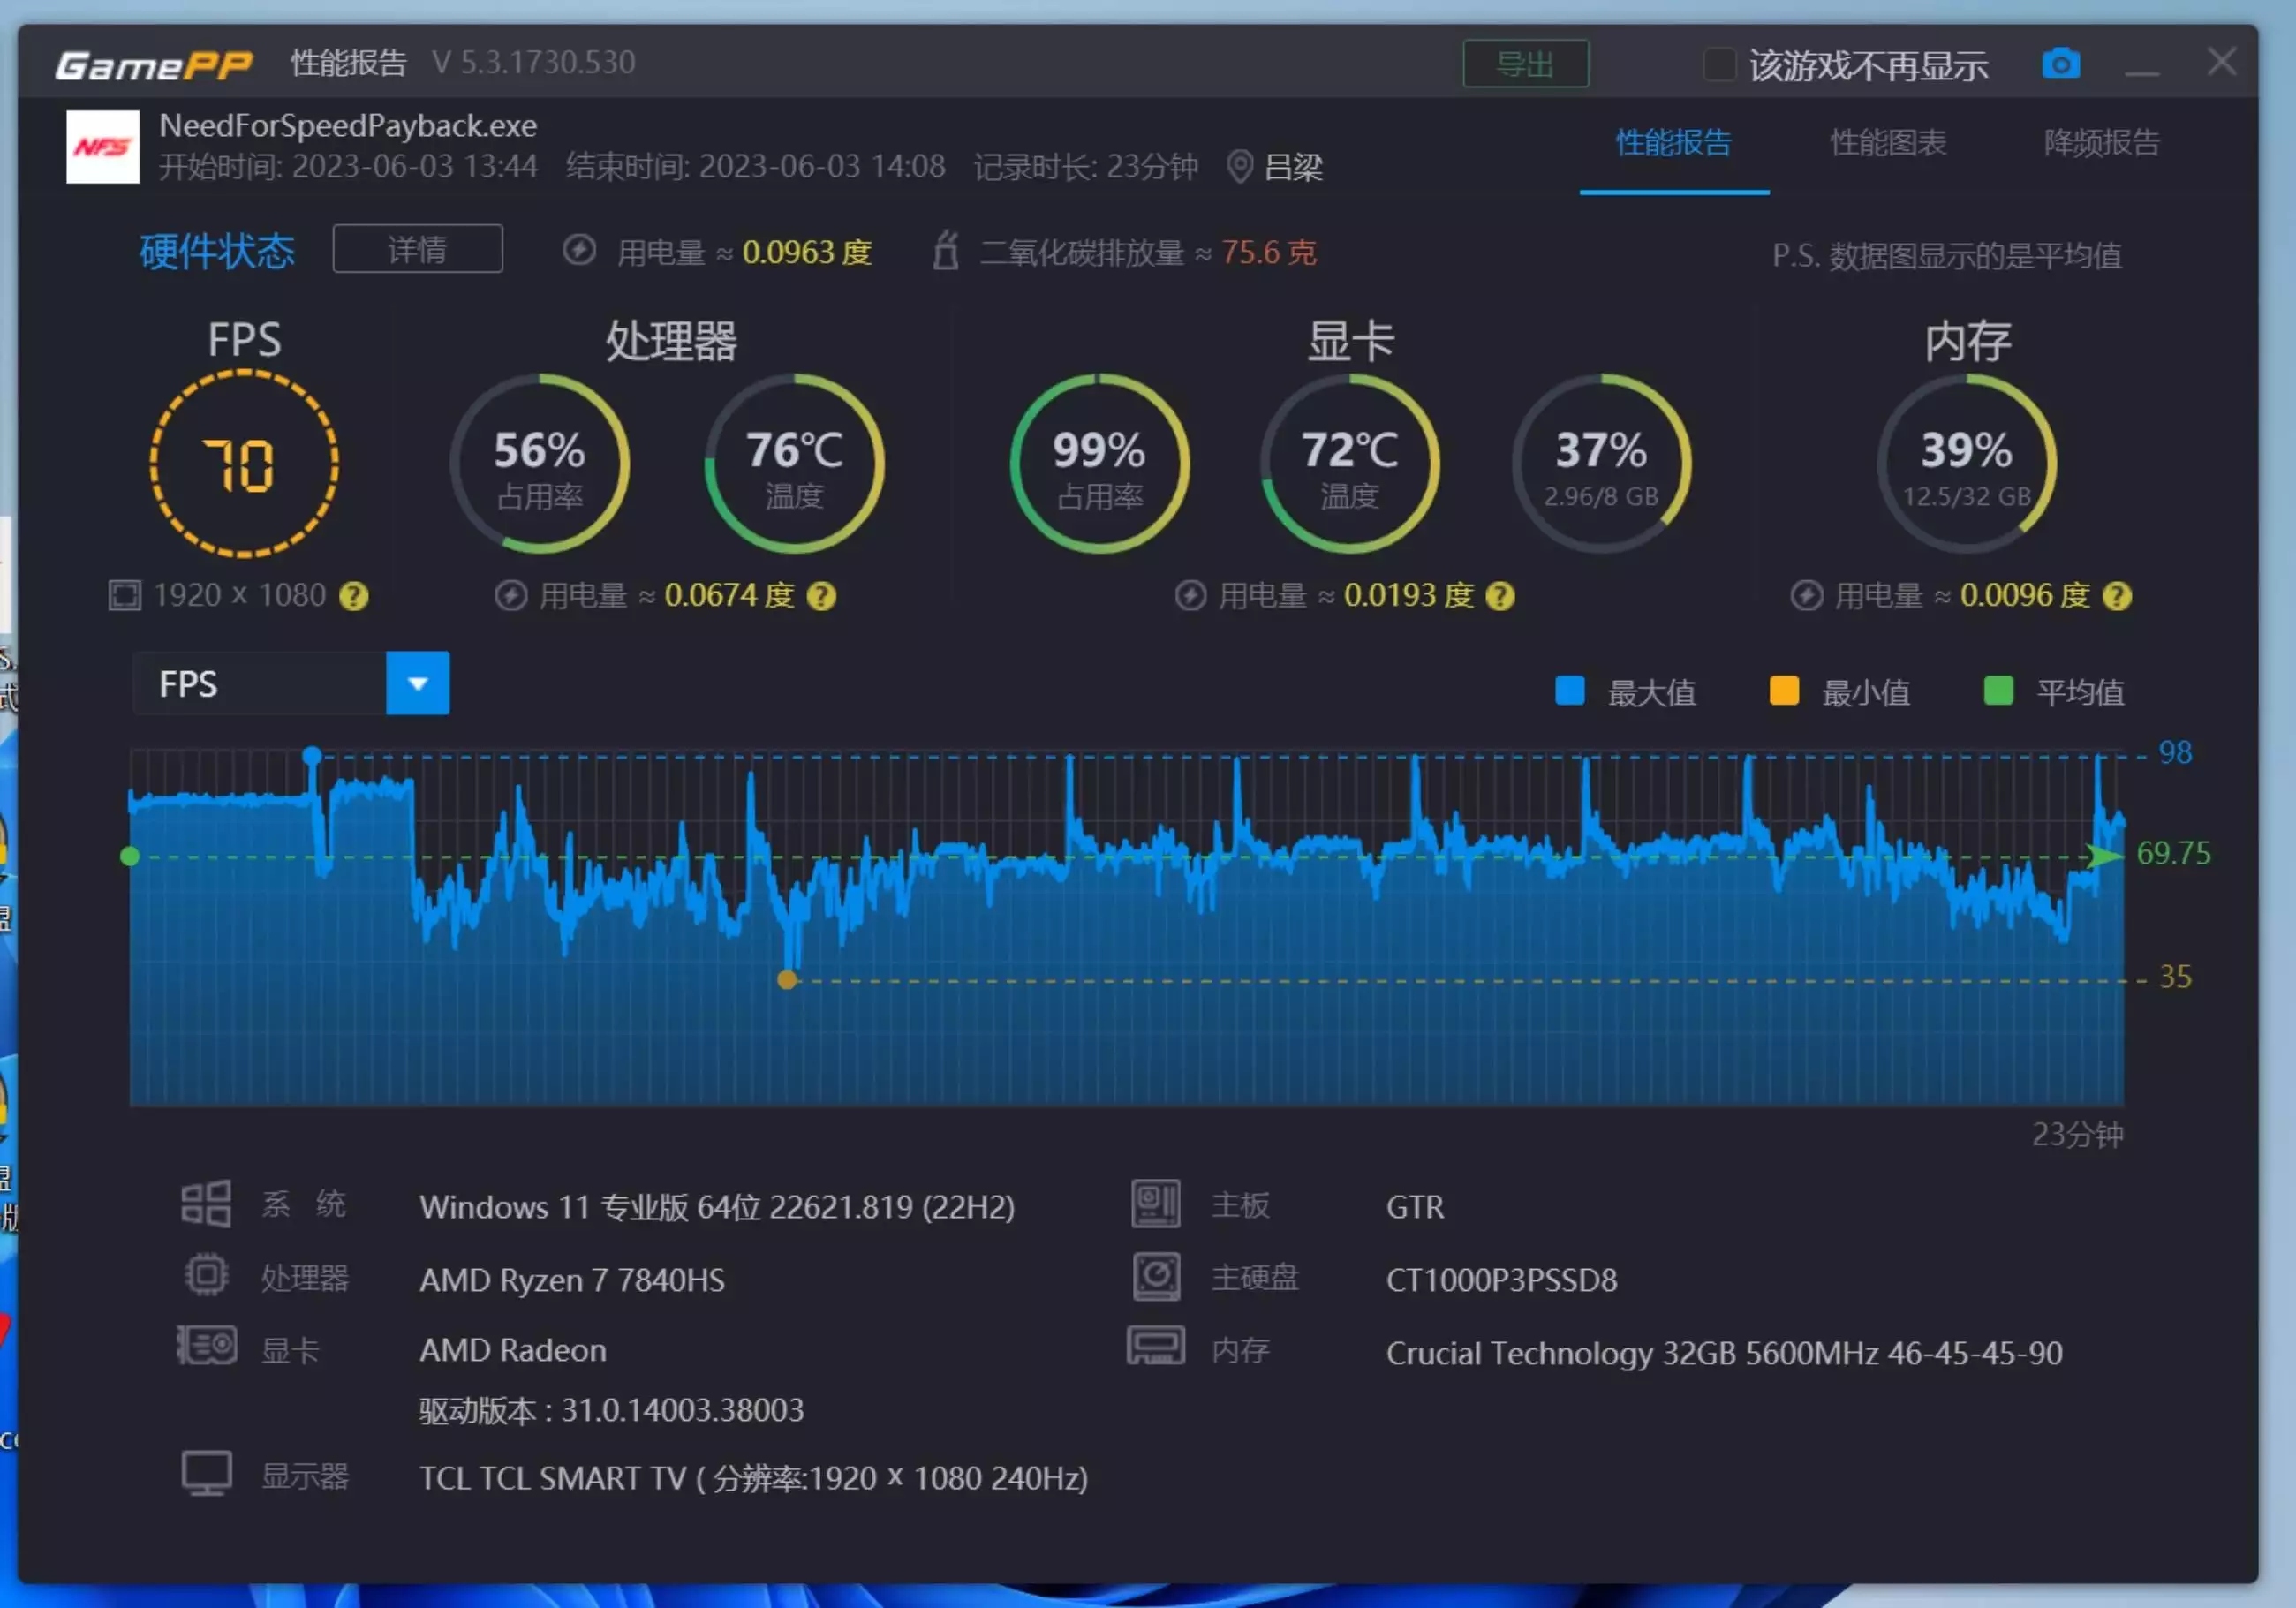Open the help icon after 0.0096 度

2117,597
